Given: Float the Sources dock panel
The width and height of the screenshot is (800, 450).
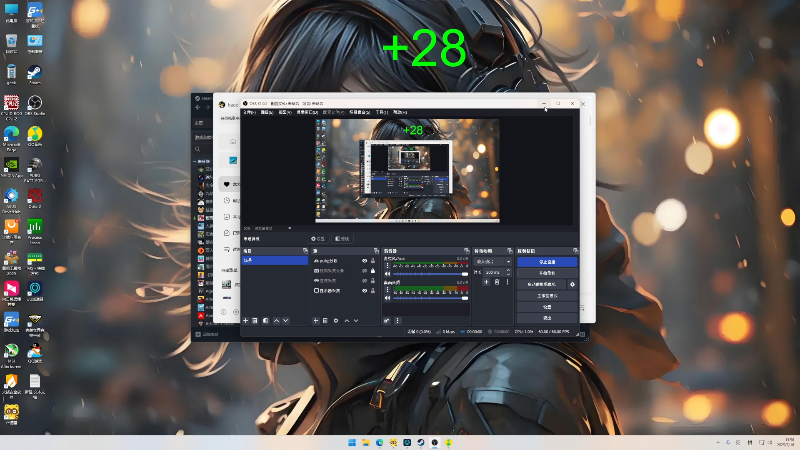Looking at the screenshot, I should pos(376,251).
